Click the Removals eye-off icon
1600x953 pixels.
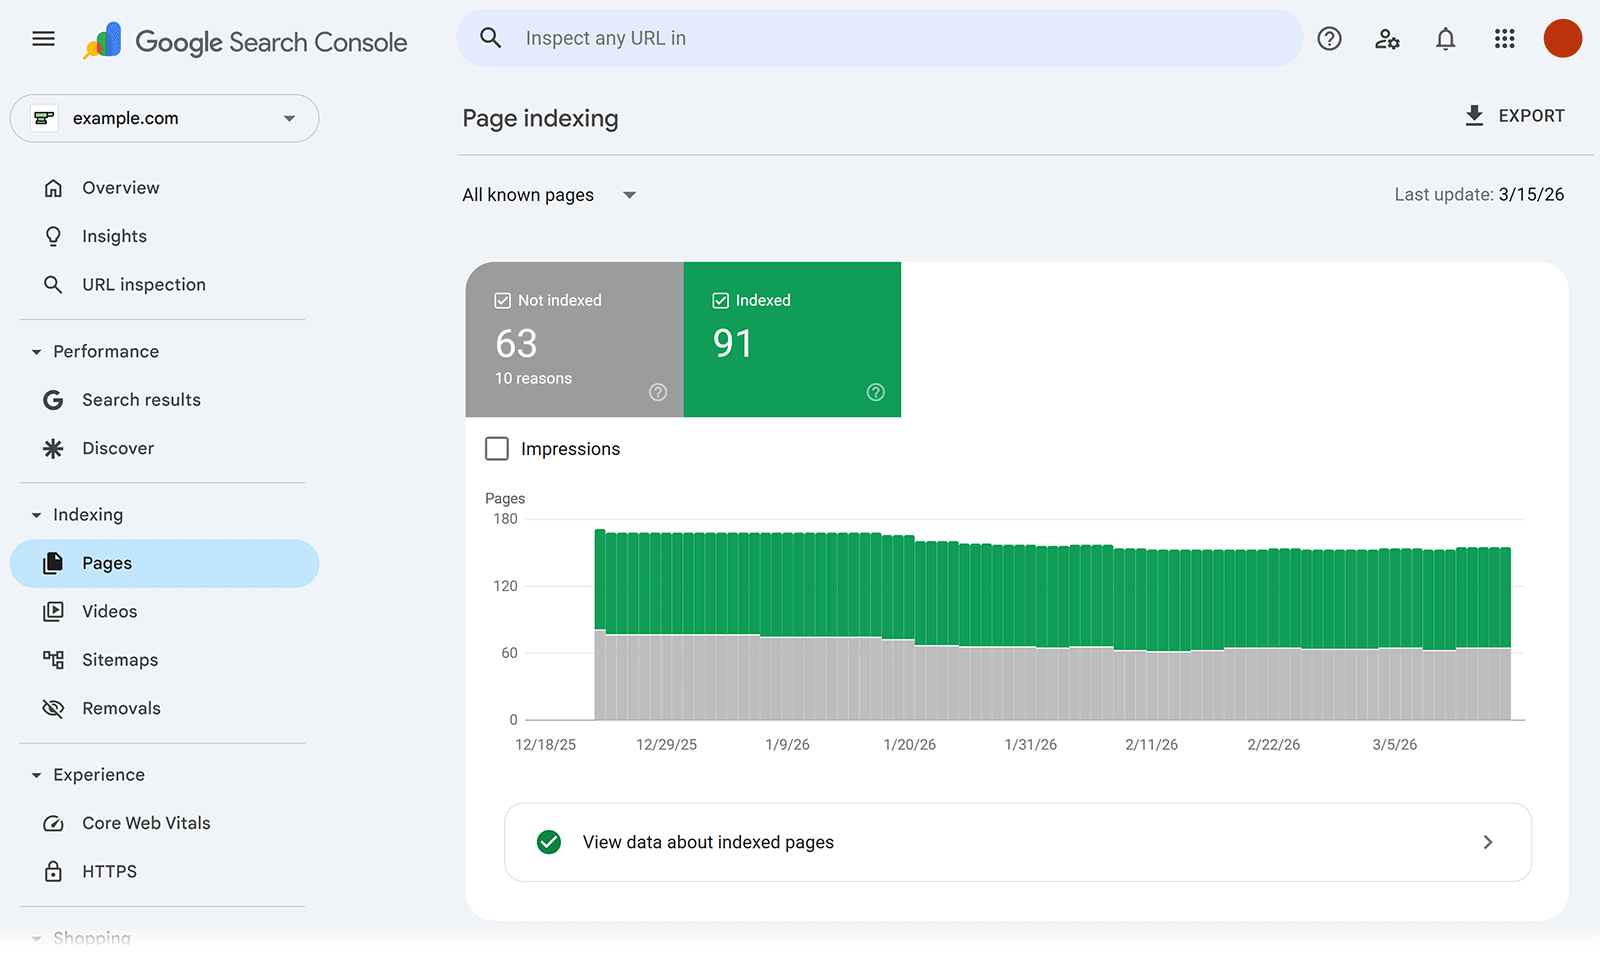pyautogui.click(x=53, y=708)
